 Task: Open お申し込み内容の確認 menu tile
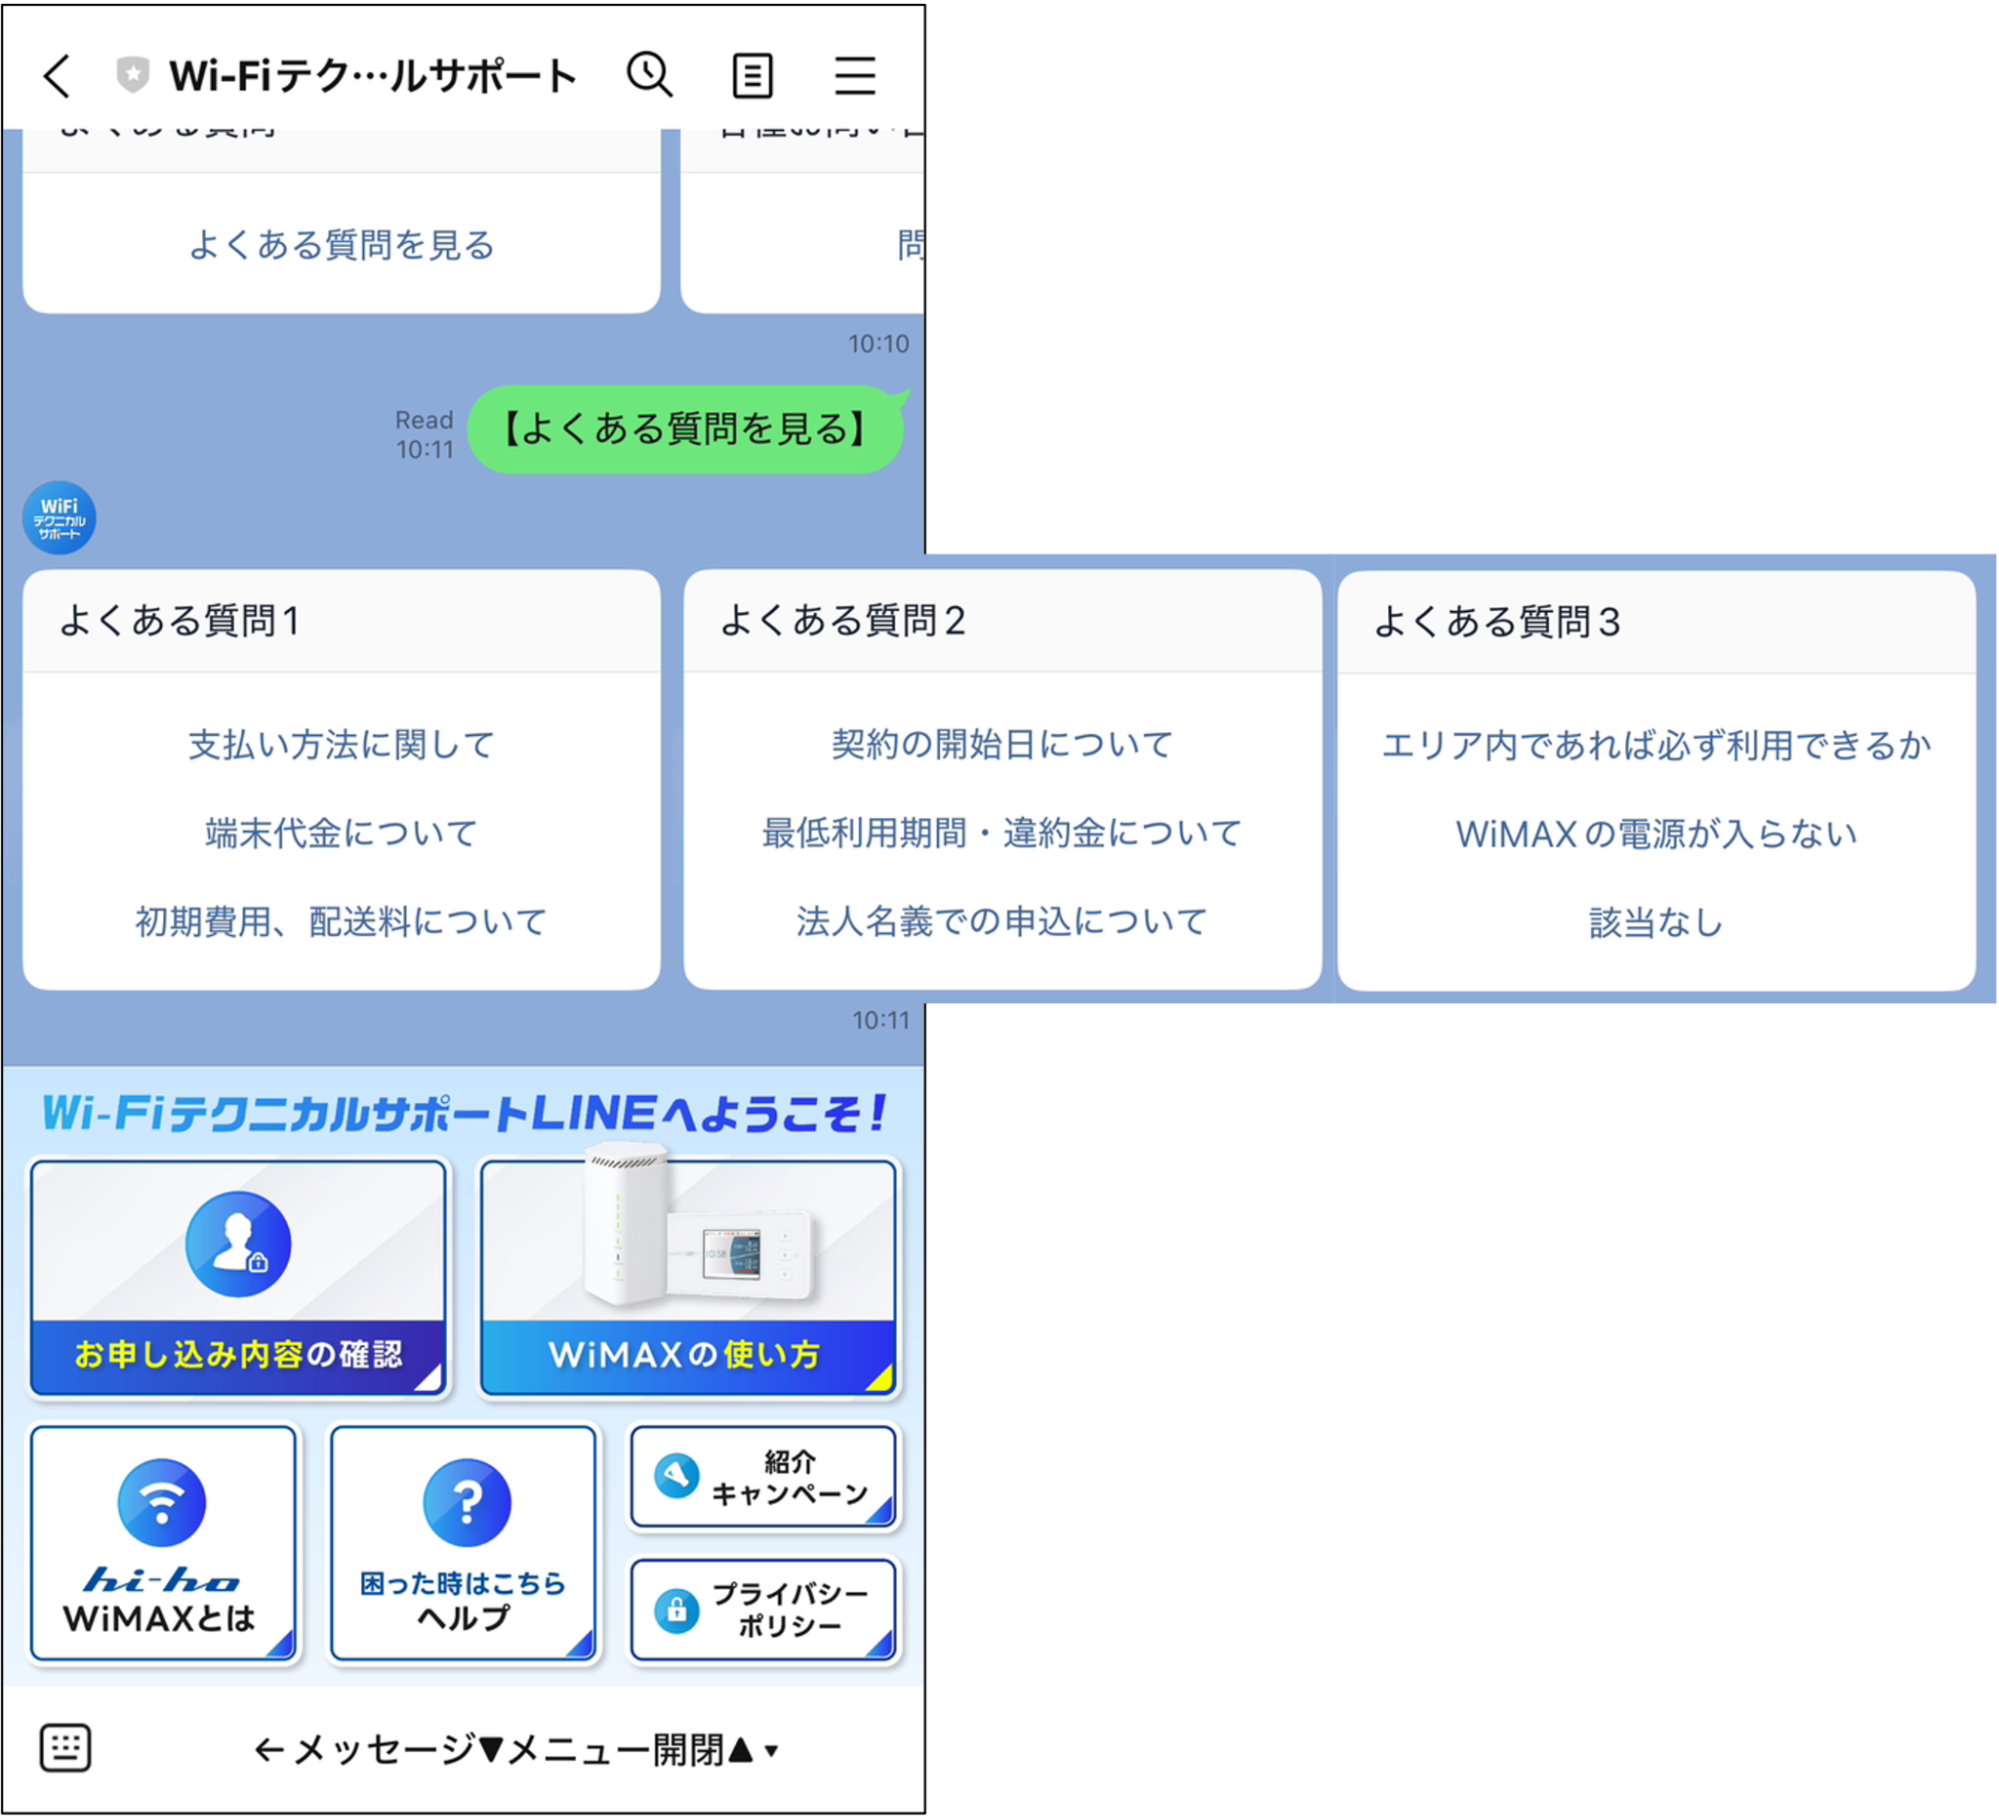click(x=238, y=1278)
